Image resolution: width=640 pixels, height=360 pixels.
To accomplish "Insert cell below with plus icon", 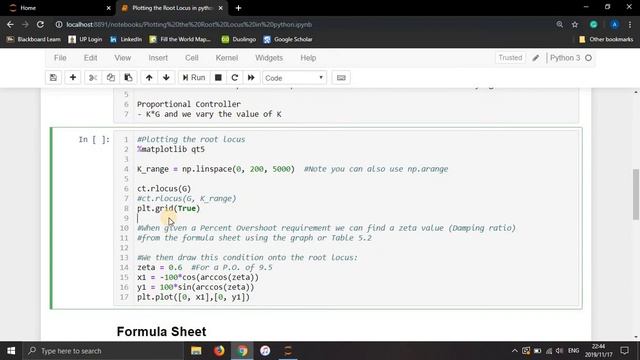I will pyautogui.click(x=73, y=78).
